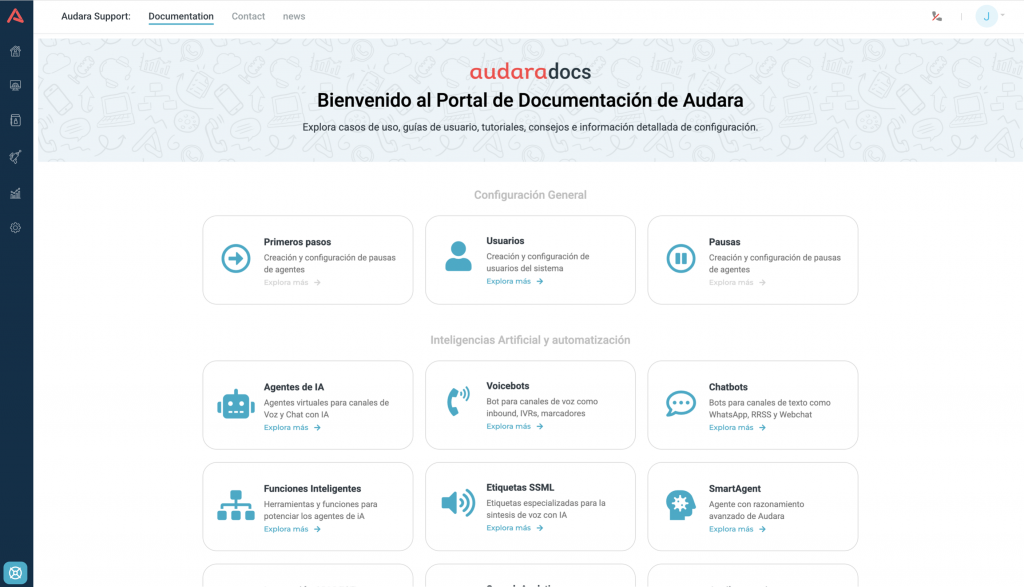Viewport: 1024px width, 587px height.
Task: Click the Pausas pause icon
Action: pos(681,259)
